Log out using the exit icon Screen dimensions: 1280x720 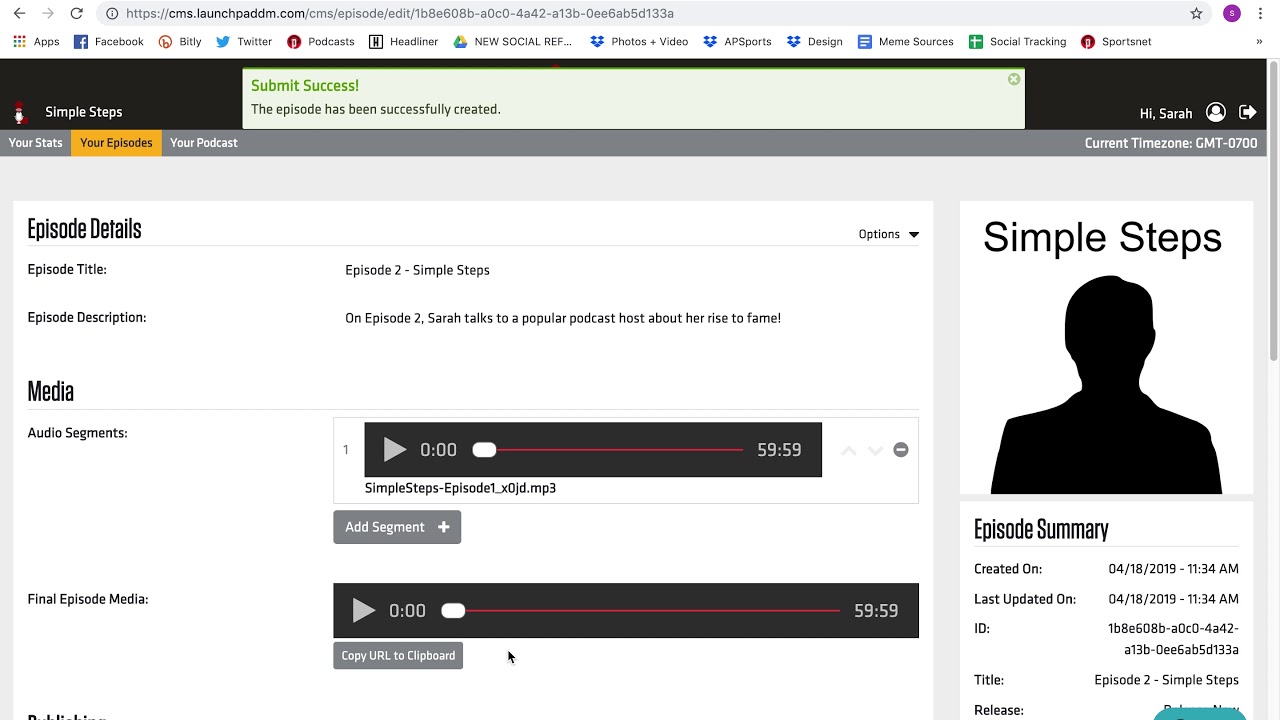[x=1248, y=112]
